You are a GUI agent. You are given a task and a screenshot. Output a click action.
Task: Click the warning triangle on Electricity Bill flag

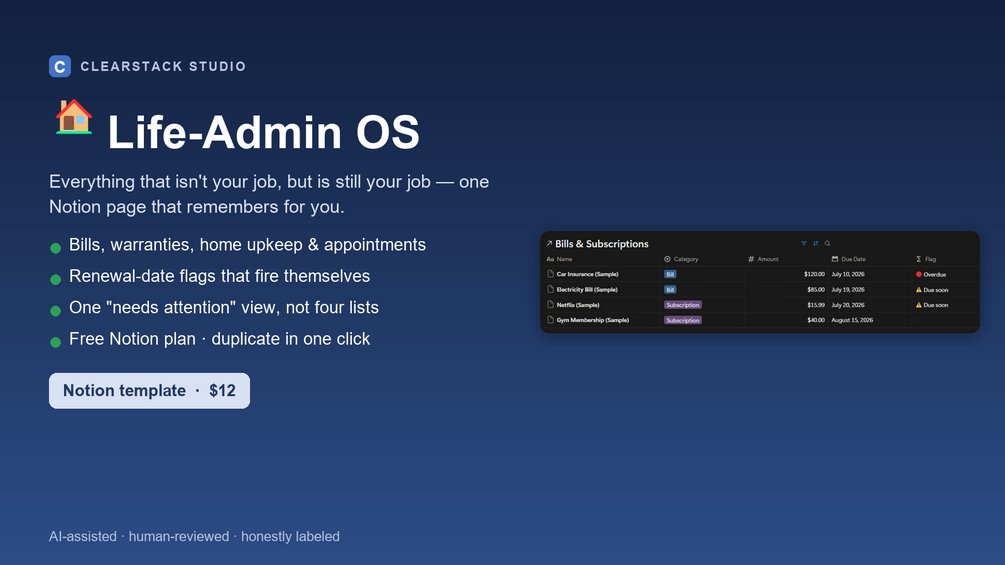coord(918,290)
